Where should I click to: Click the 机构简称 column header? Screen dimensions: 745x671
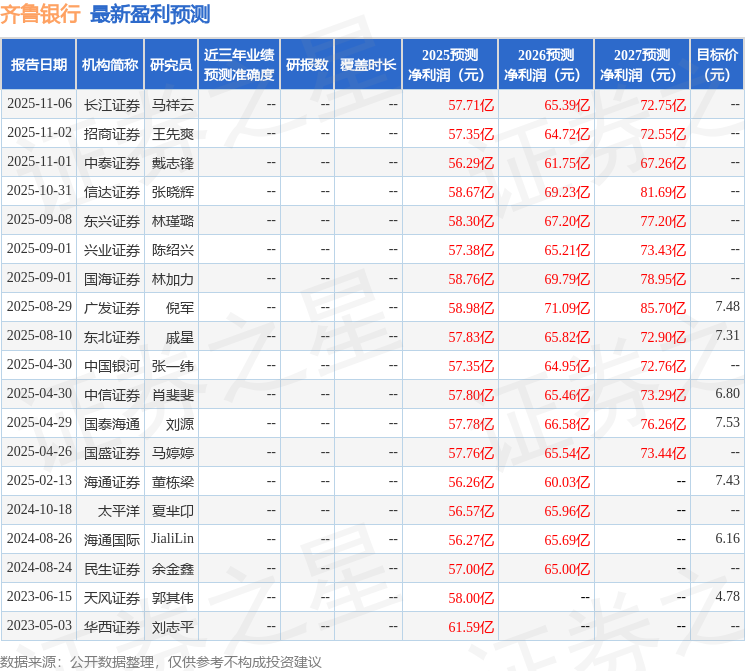110,65
